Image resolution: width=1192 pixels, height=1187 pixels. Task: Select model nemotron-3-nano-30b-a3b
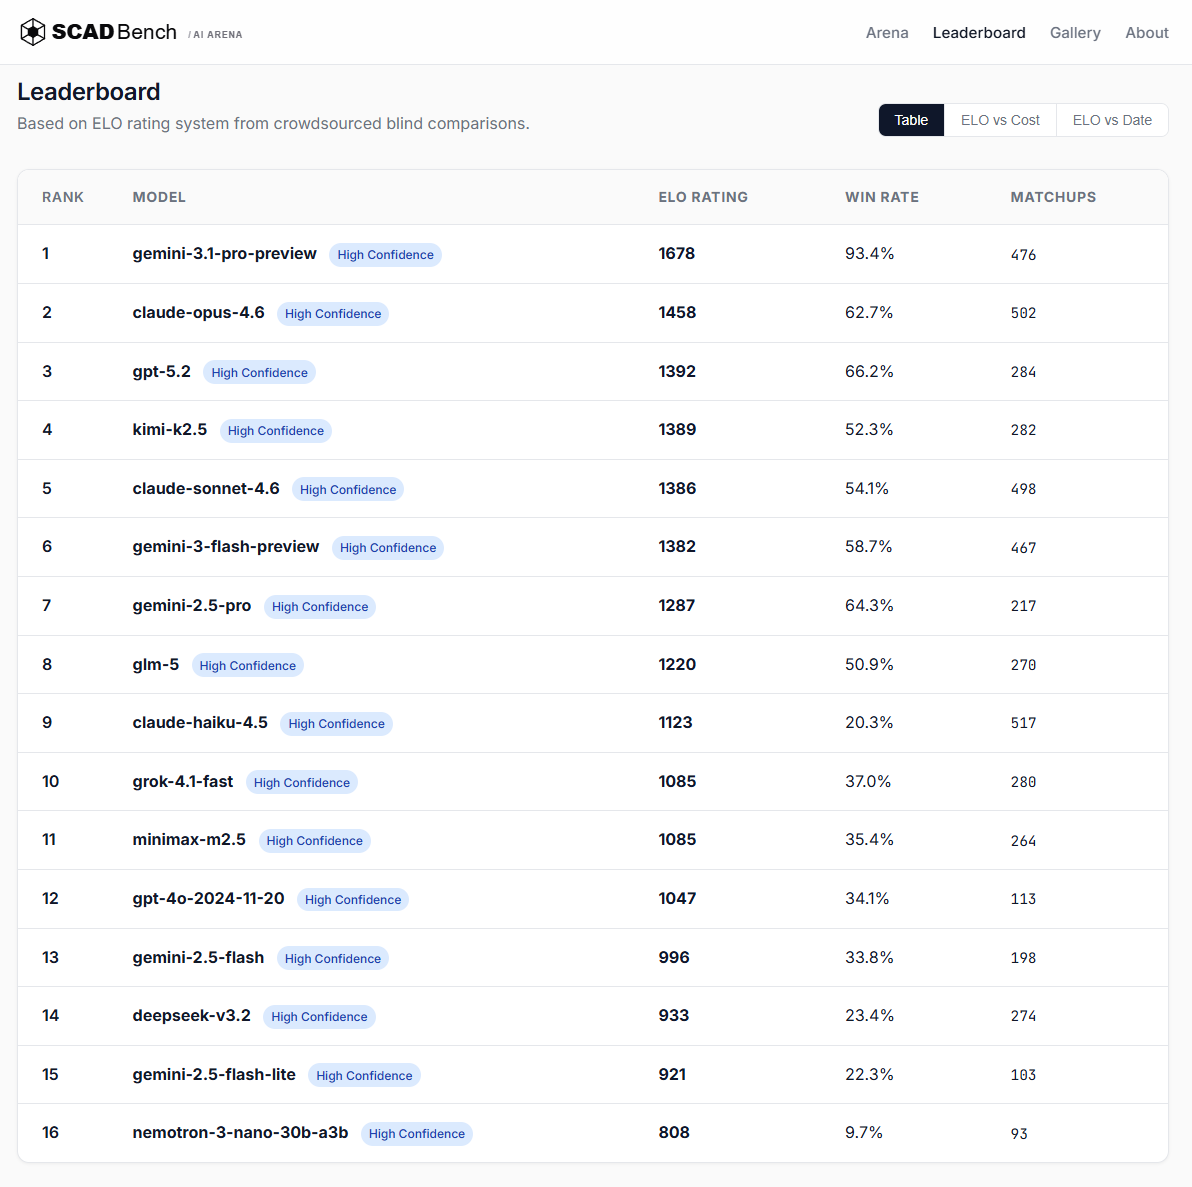point(240,1133)
